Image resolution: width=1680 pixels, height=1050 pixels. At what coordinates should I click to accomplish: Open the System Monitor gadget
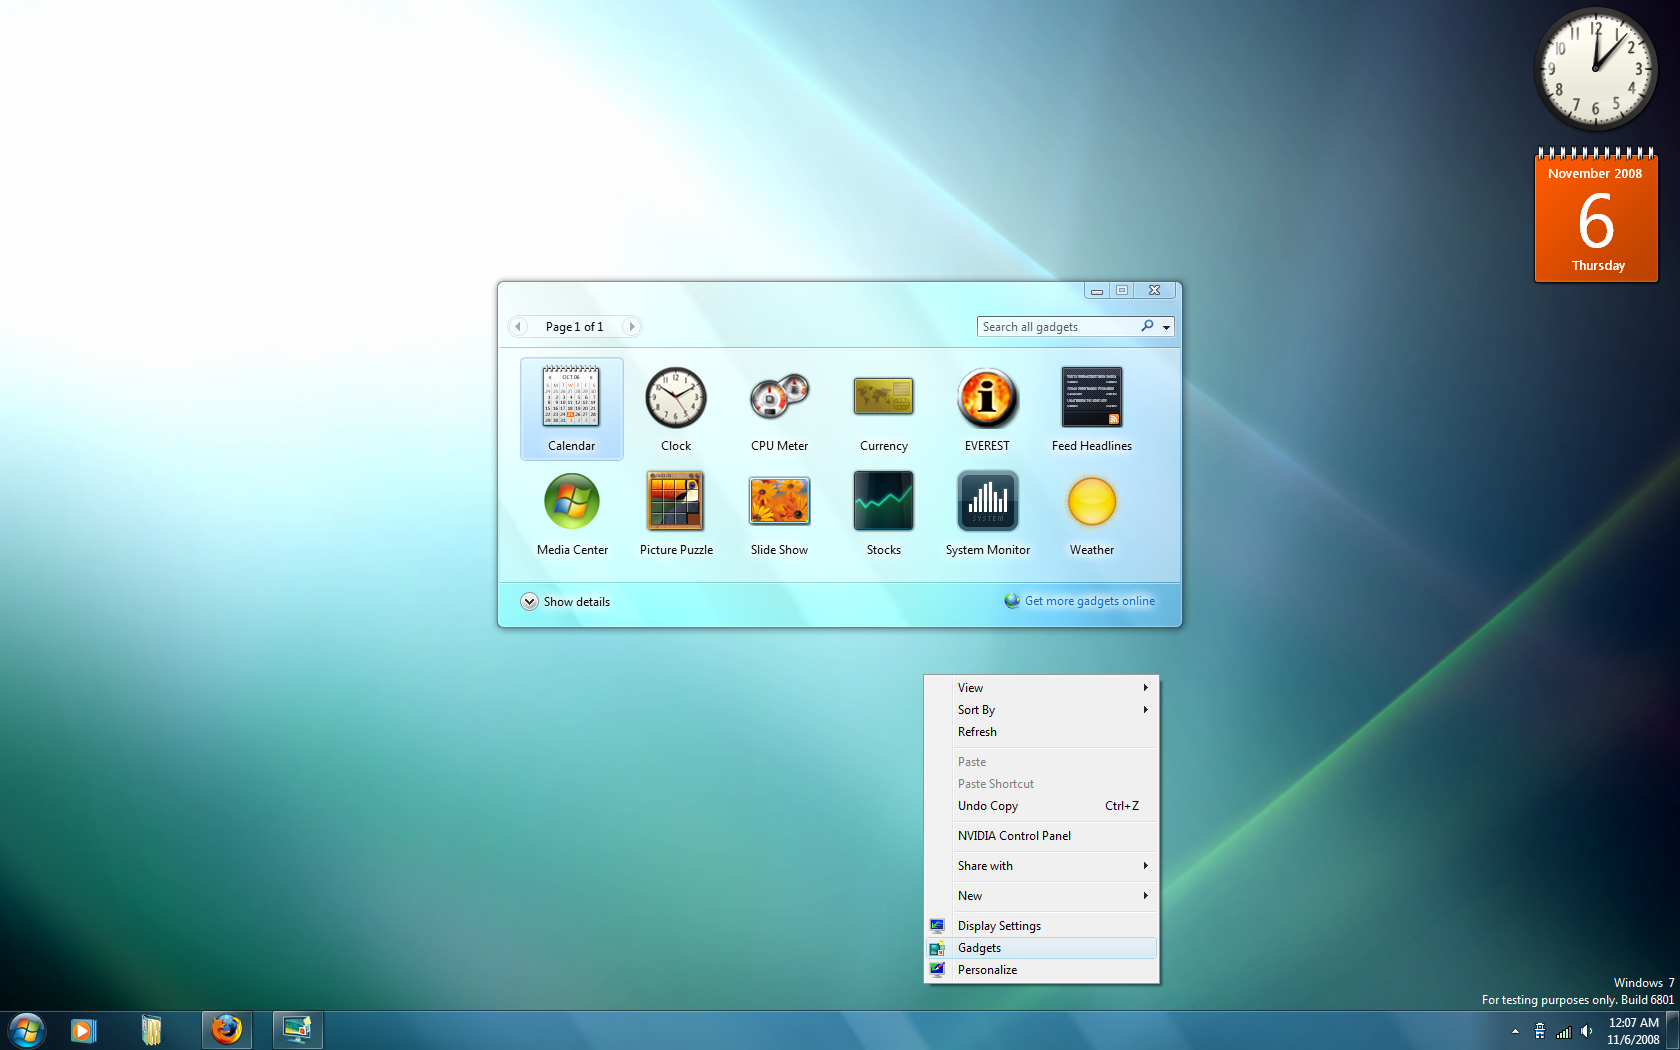click(987, 512)
